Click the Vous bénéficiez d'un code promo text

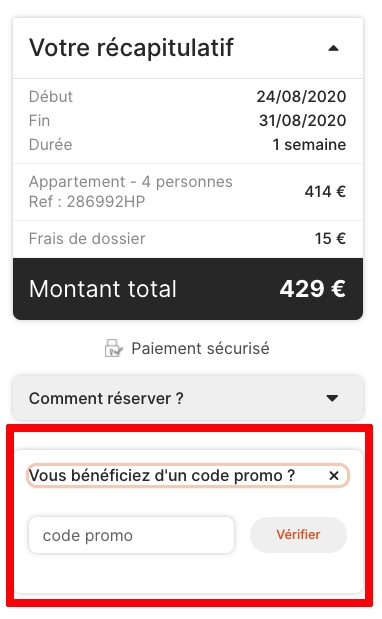[x=162, y=476]
